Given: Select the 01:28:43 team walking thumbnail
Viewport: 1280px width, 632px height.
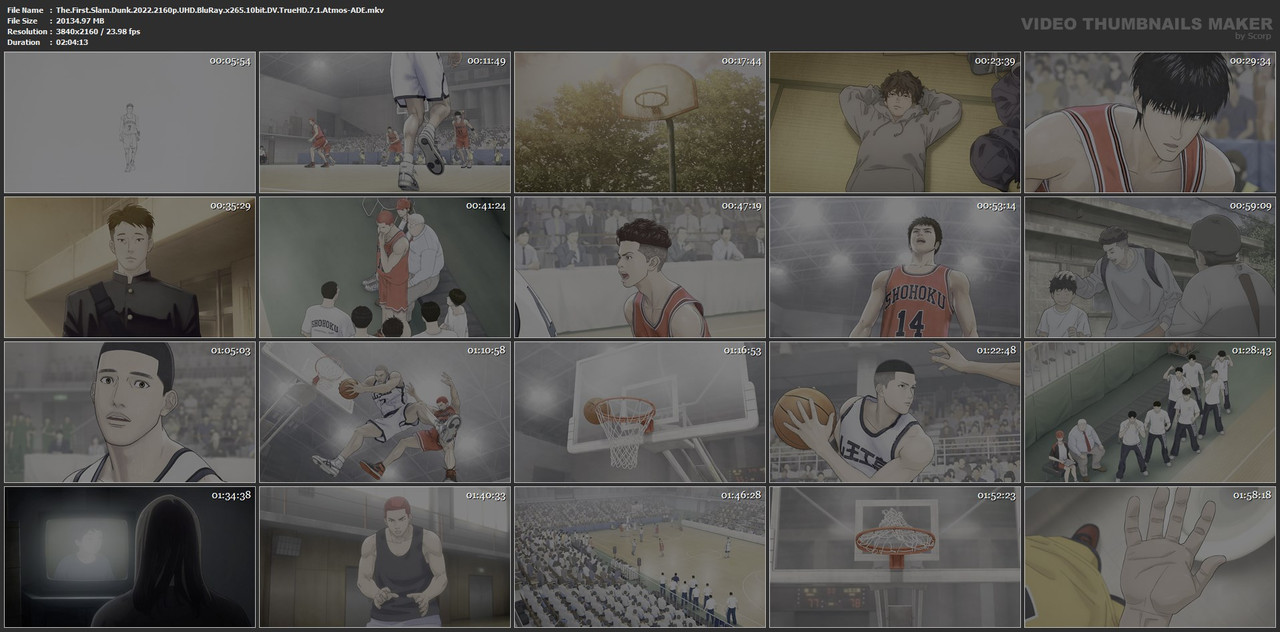Looking at the screenshot, I should point(1150,412).
